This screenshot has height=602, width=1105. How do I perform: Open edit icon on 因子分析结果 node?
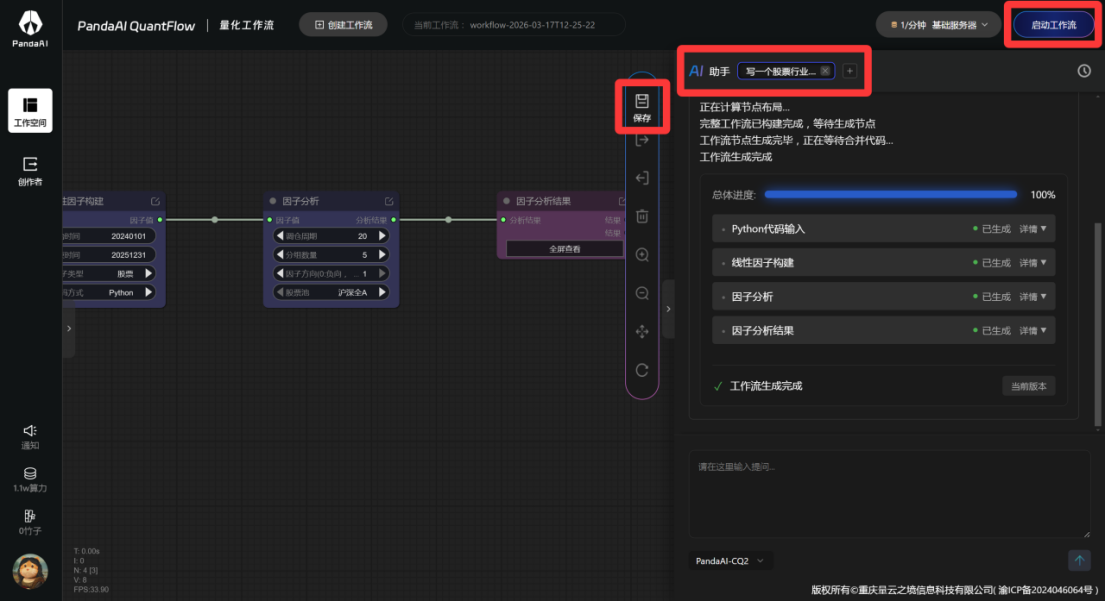tap(622, 201)
